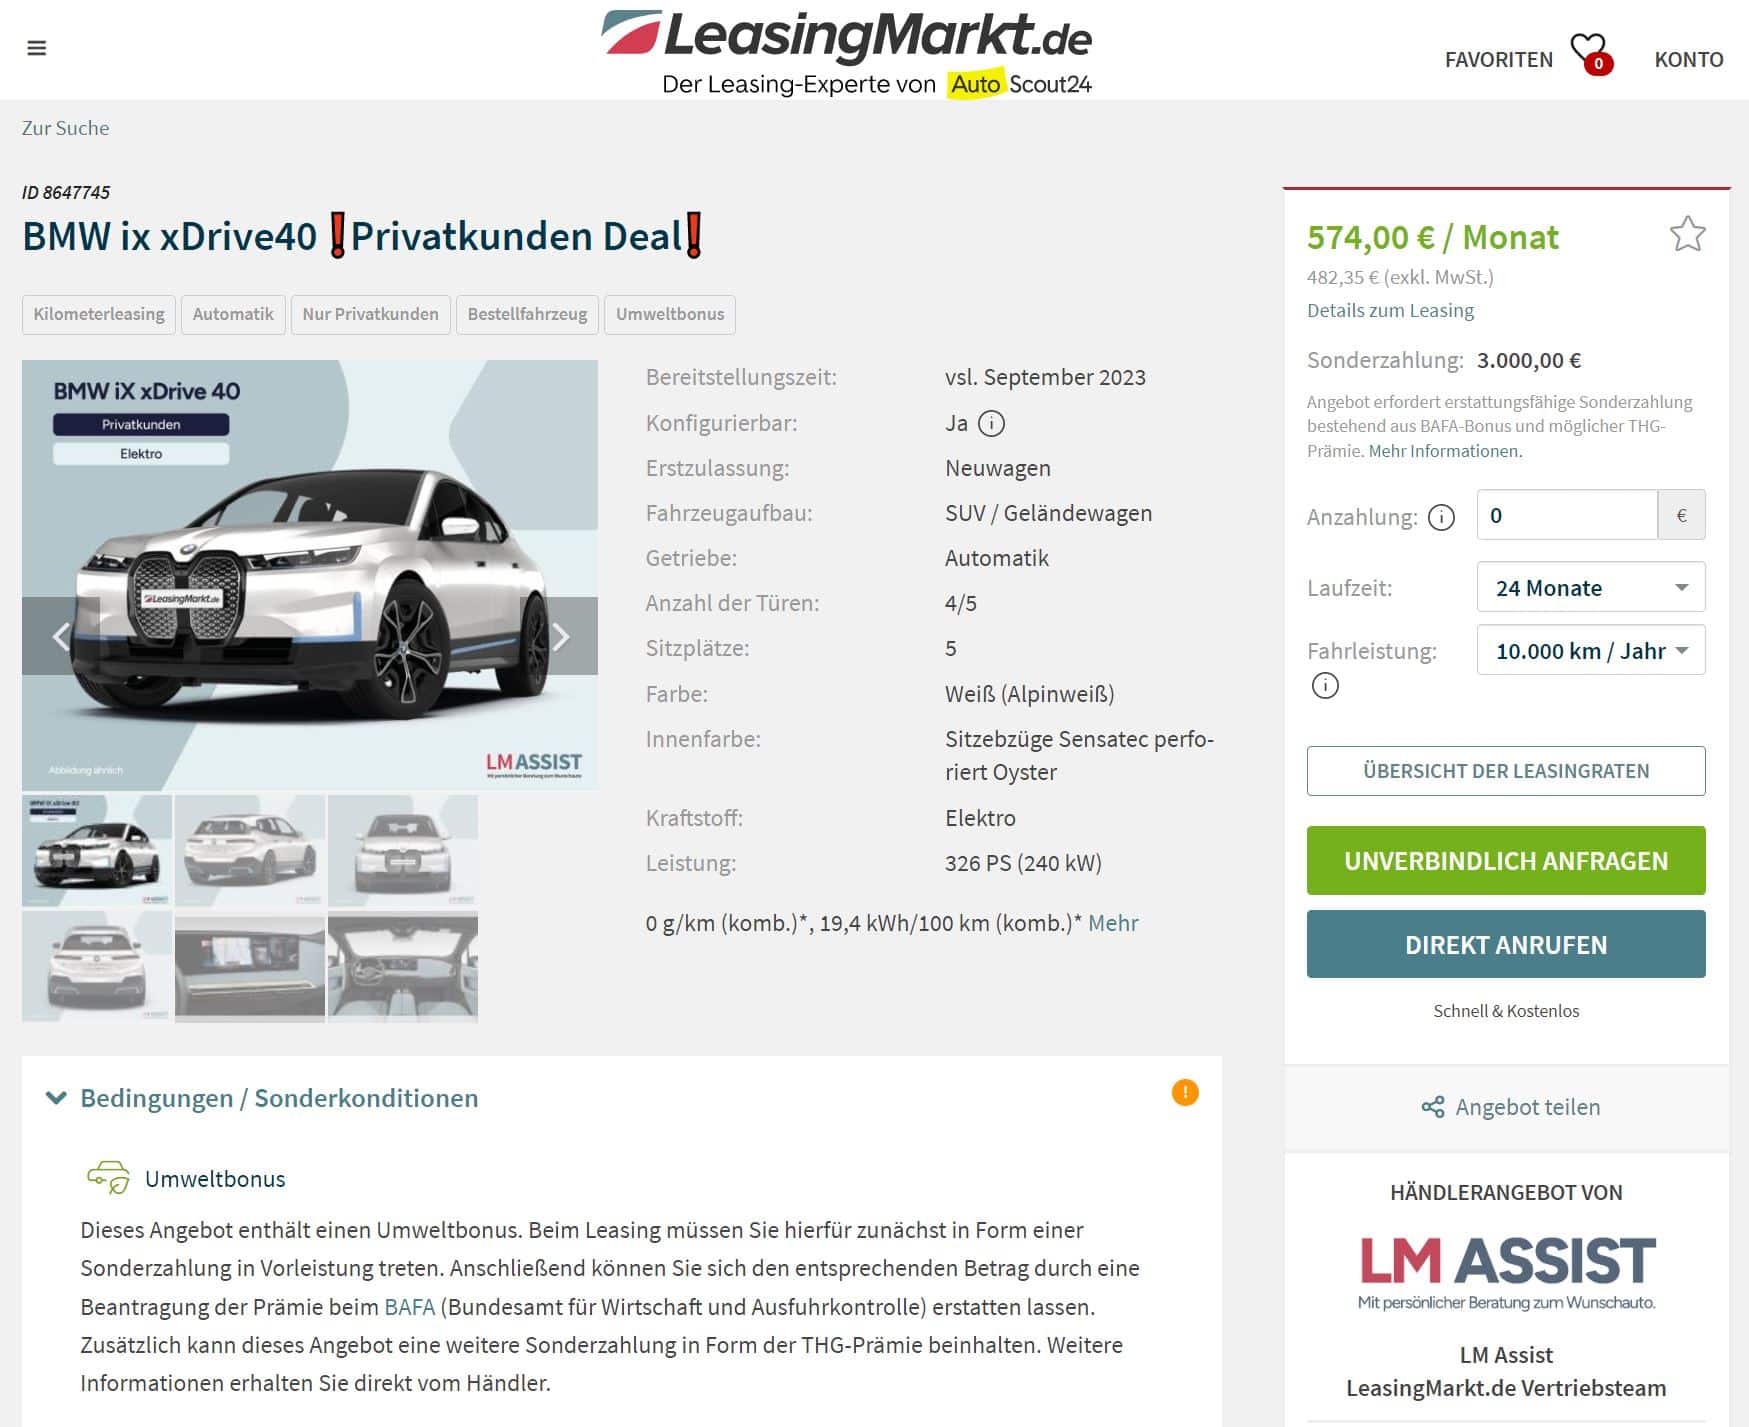Show Fahrleistung info icon

(1325, 685)
